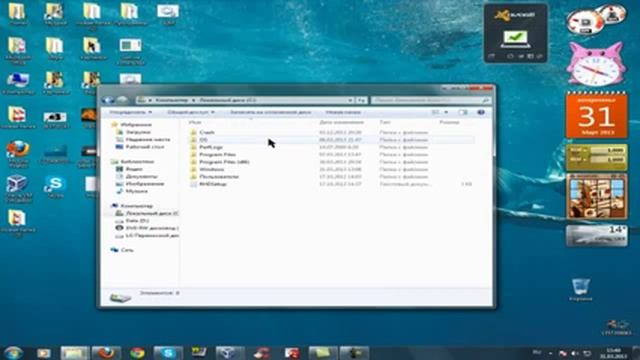This screenshot has height=360, width=640.
Task: Click the "Компьютер" breadcrumb segment
Action: (172, 100)
